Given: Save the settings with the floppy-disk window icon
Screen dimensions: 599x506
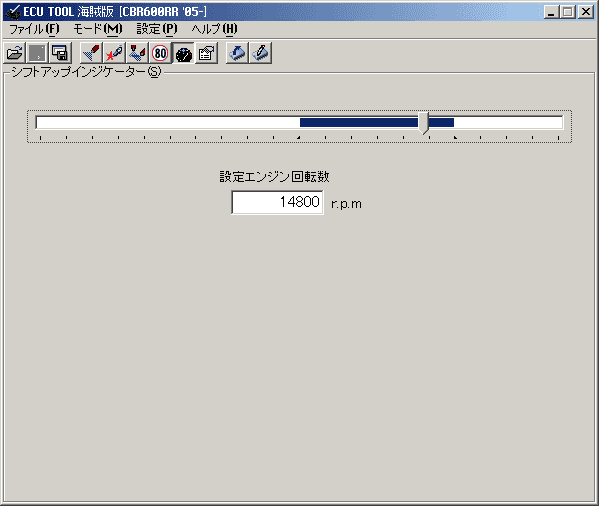Looking at the screenshot, I should pos(60,53).
